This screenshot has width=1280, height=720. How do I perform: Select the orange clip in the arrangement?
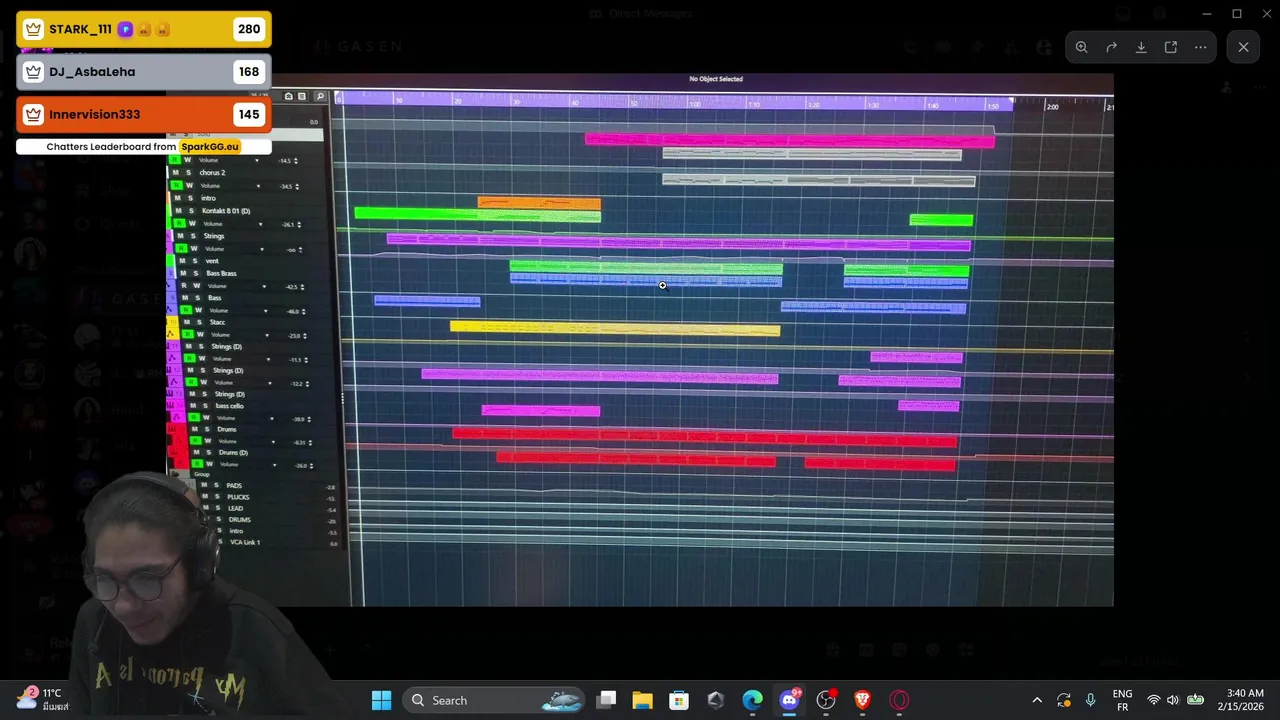pos(539,203)
